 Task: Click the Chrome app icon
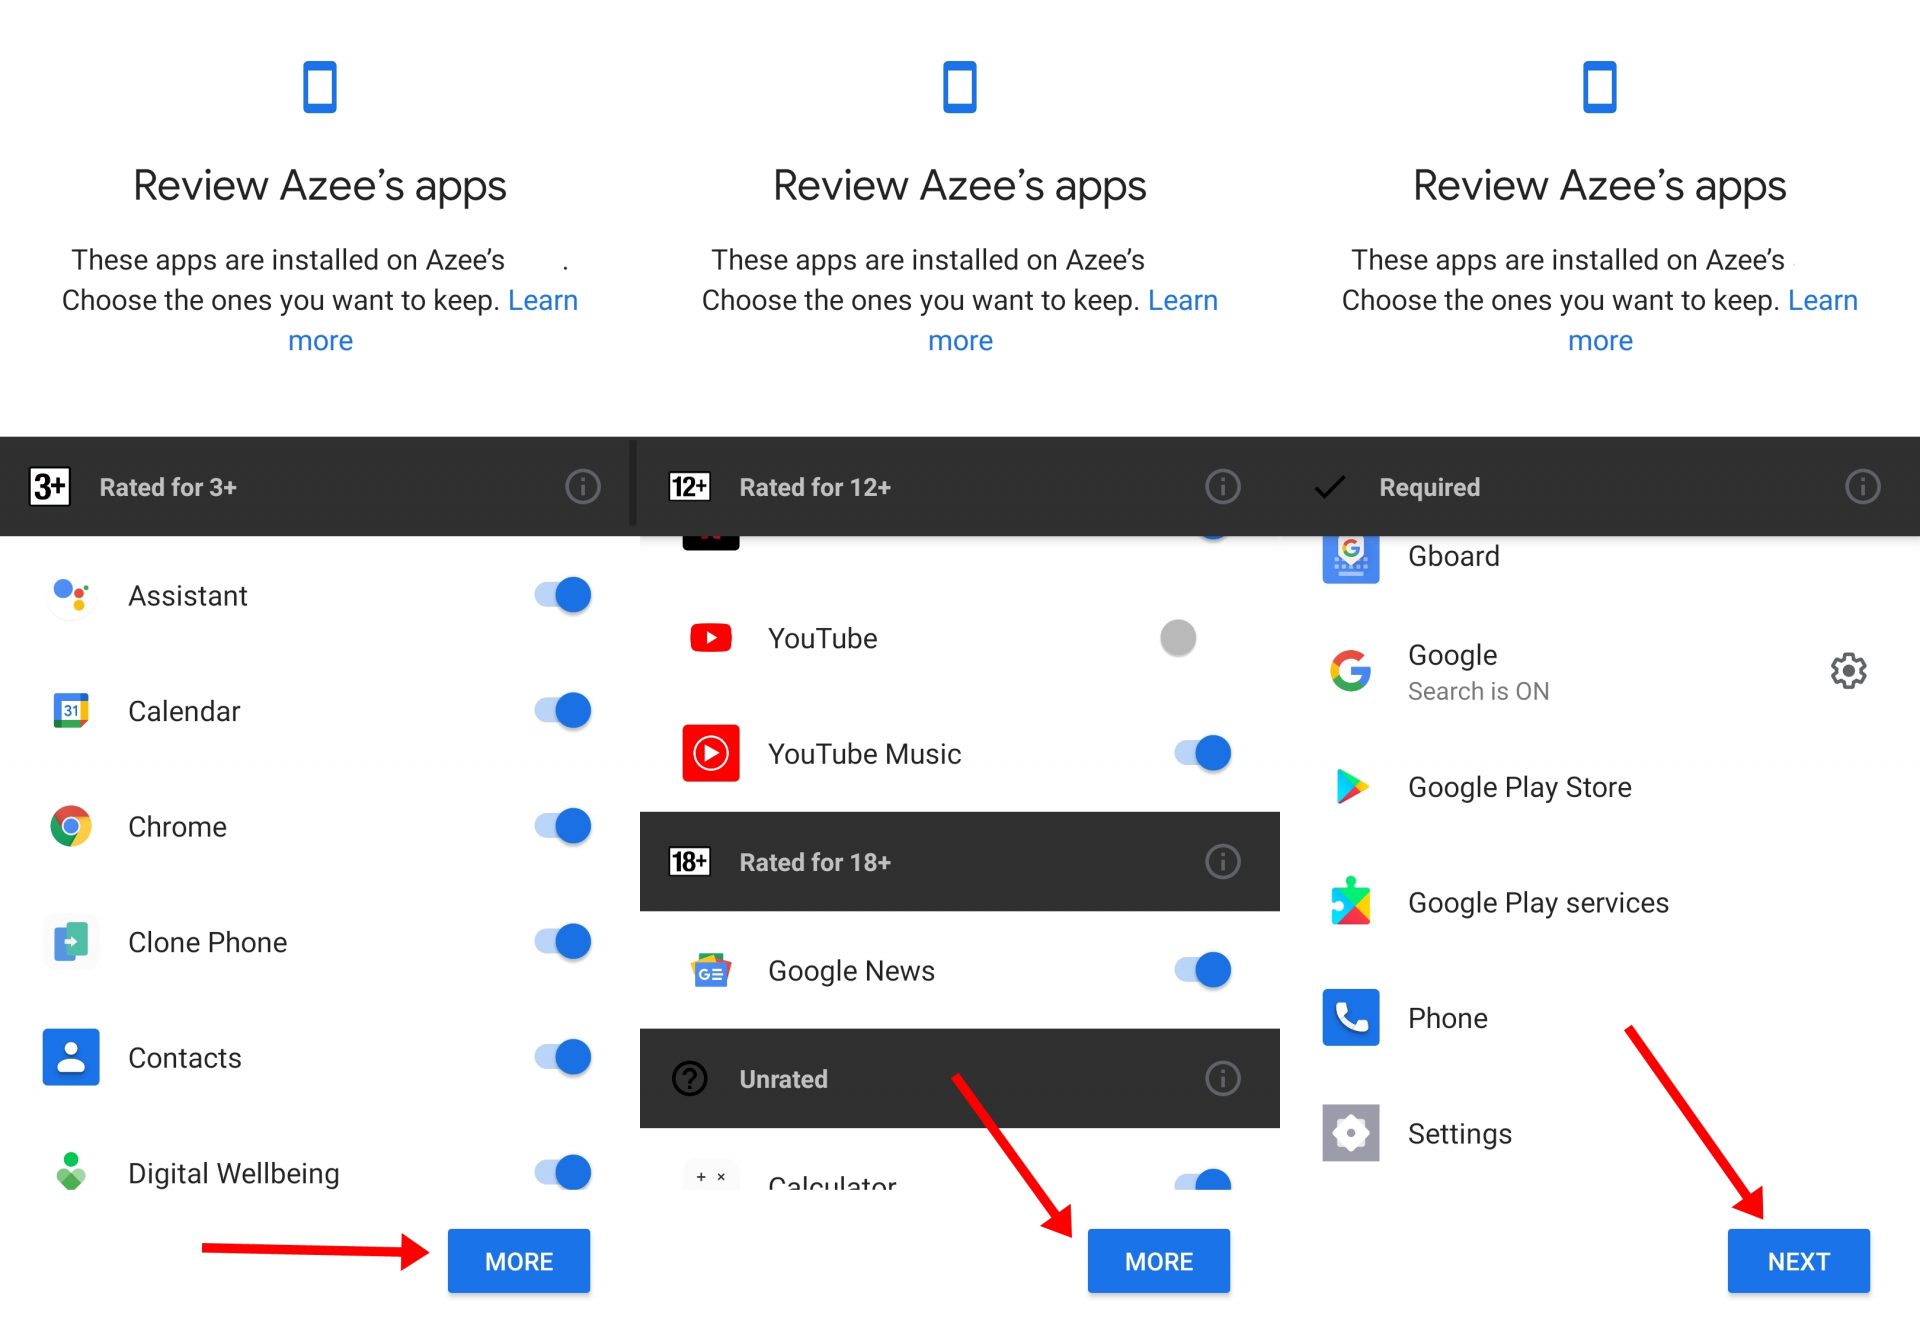pyautogui.click(x=71, y=827)
